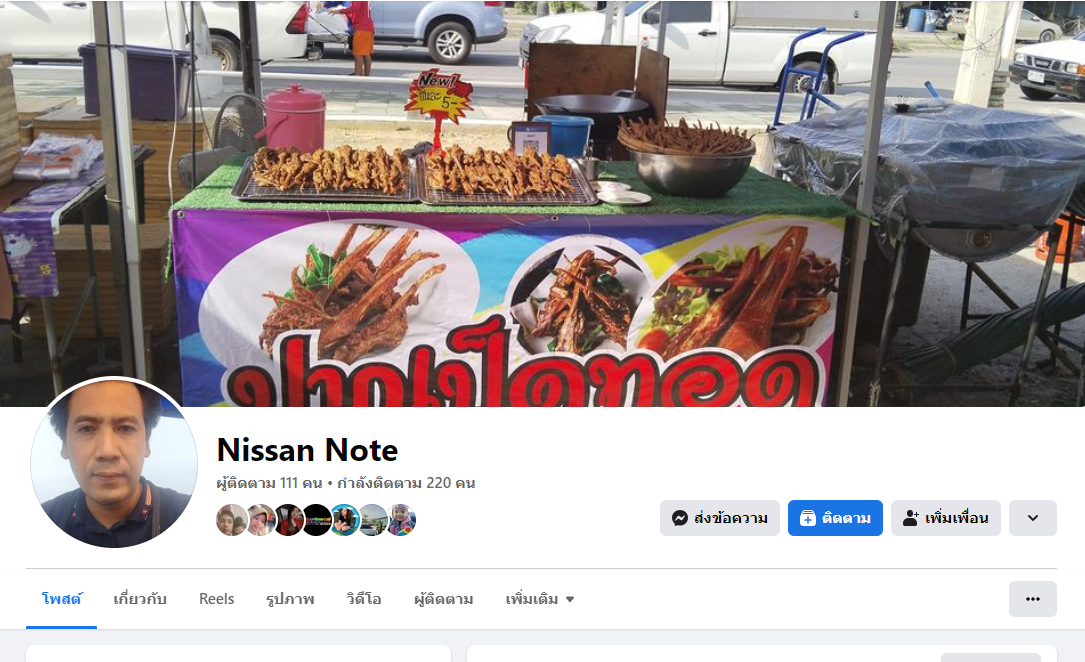This screenshot has height=662, width=1085.
Task: Switch to the เกี่ยวกับ tab
Action: (140, 599)
